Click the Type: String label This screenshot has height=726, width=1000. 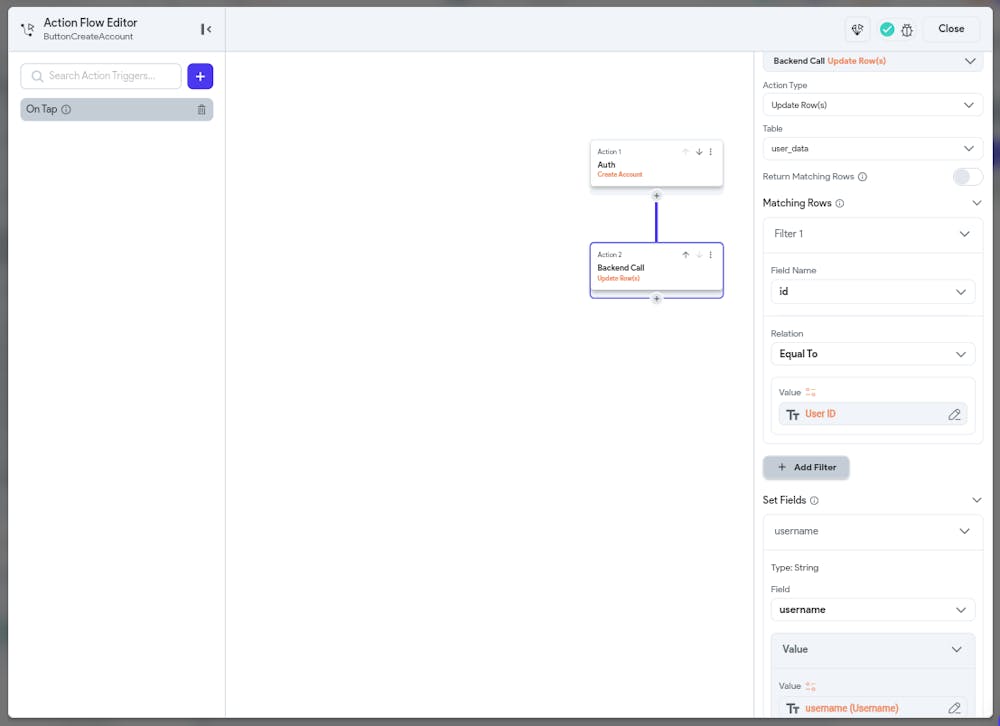click(794, 568)
